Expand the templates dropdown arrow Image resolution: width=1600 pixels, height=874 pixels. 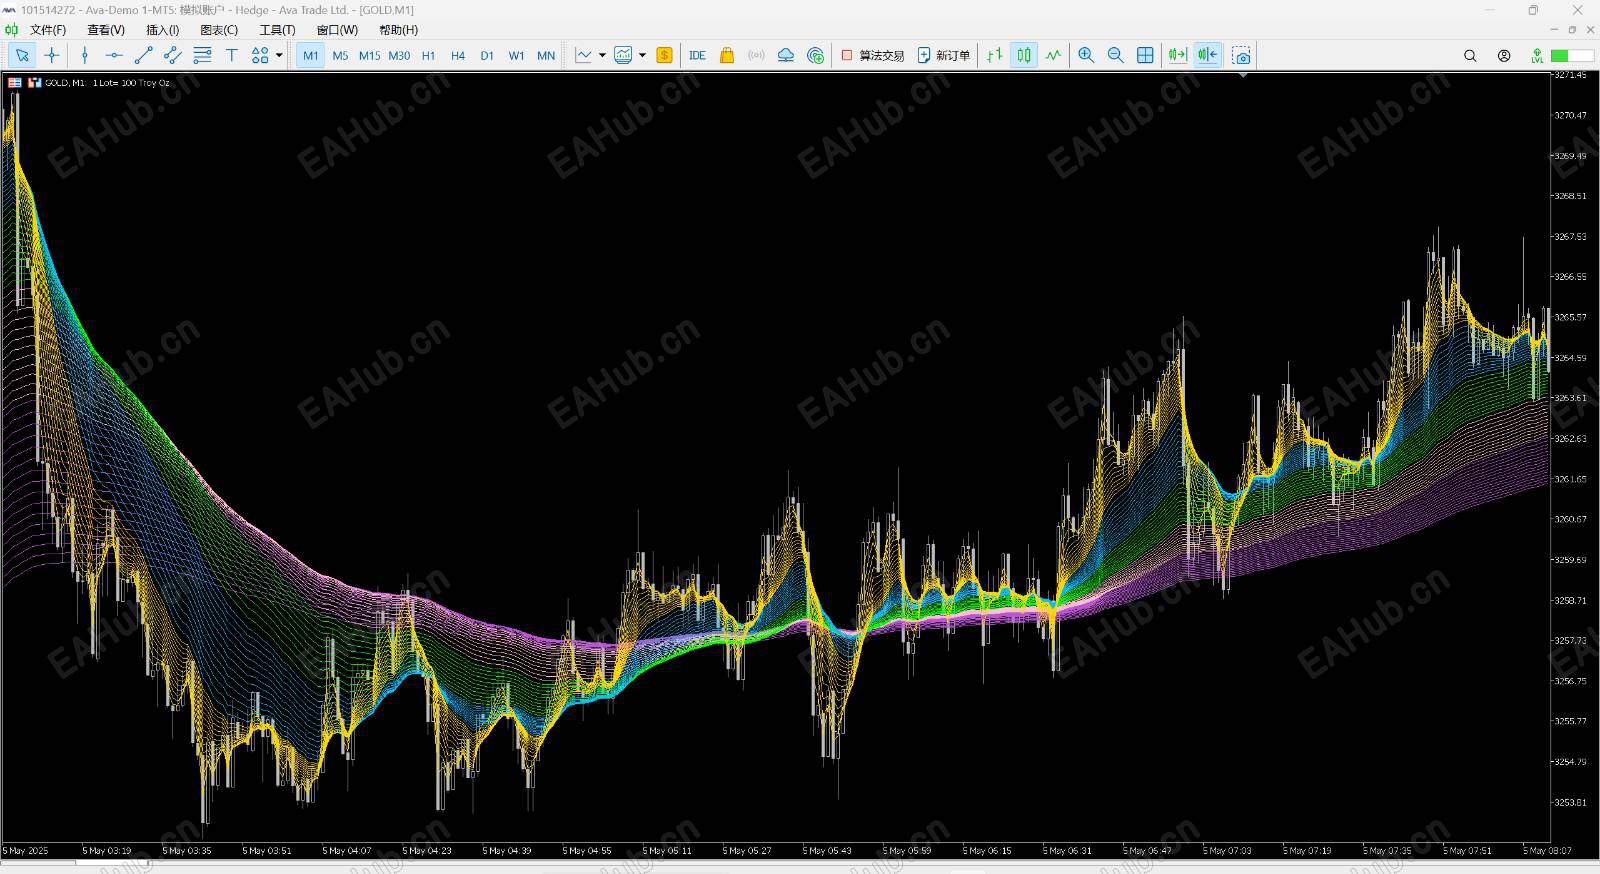[x=642, y=56]
